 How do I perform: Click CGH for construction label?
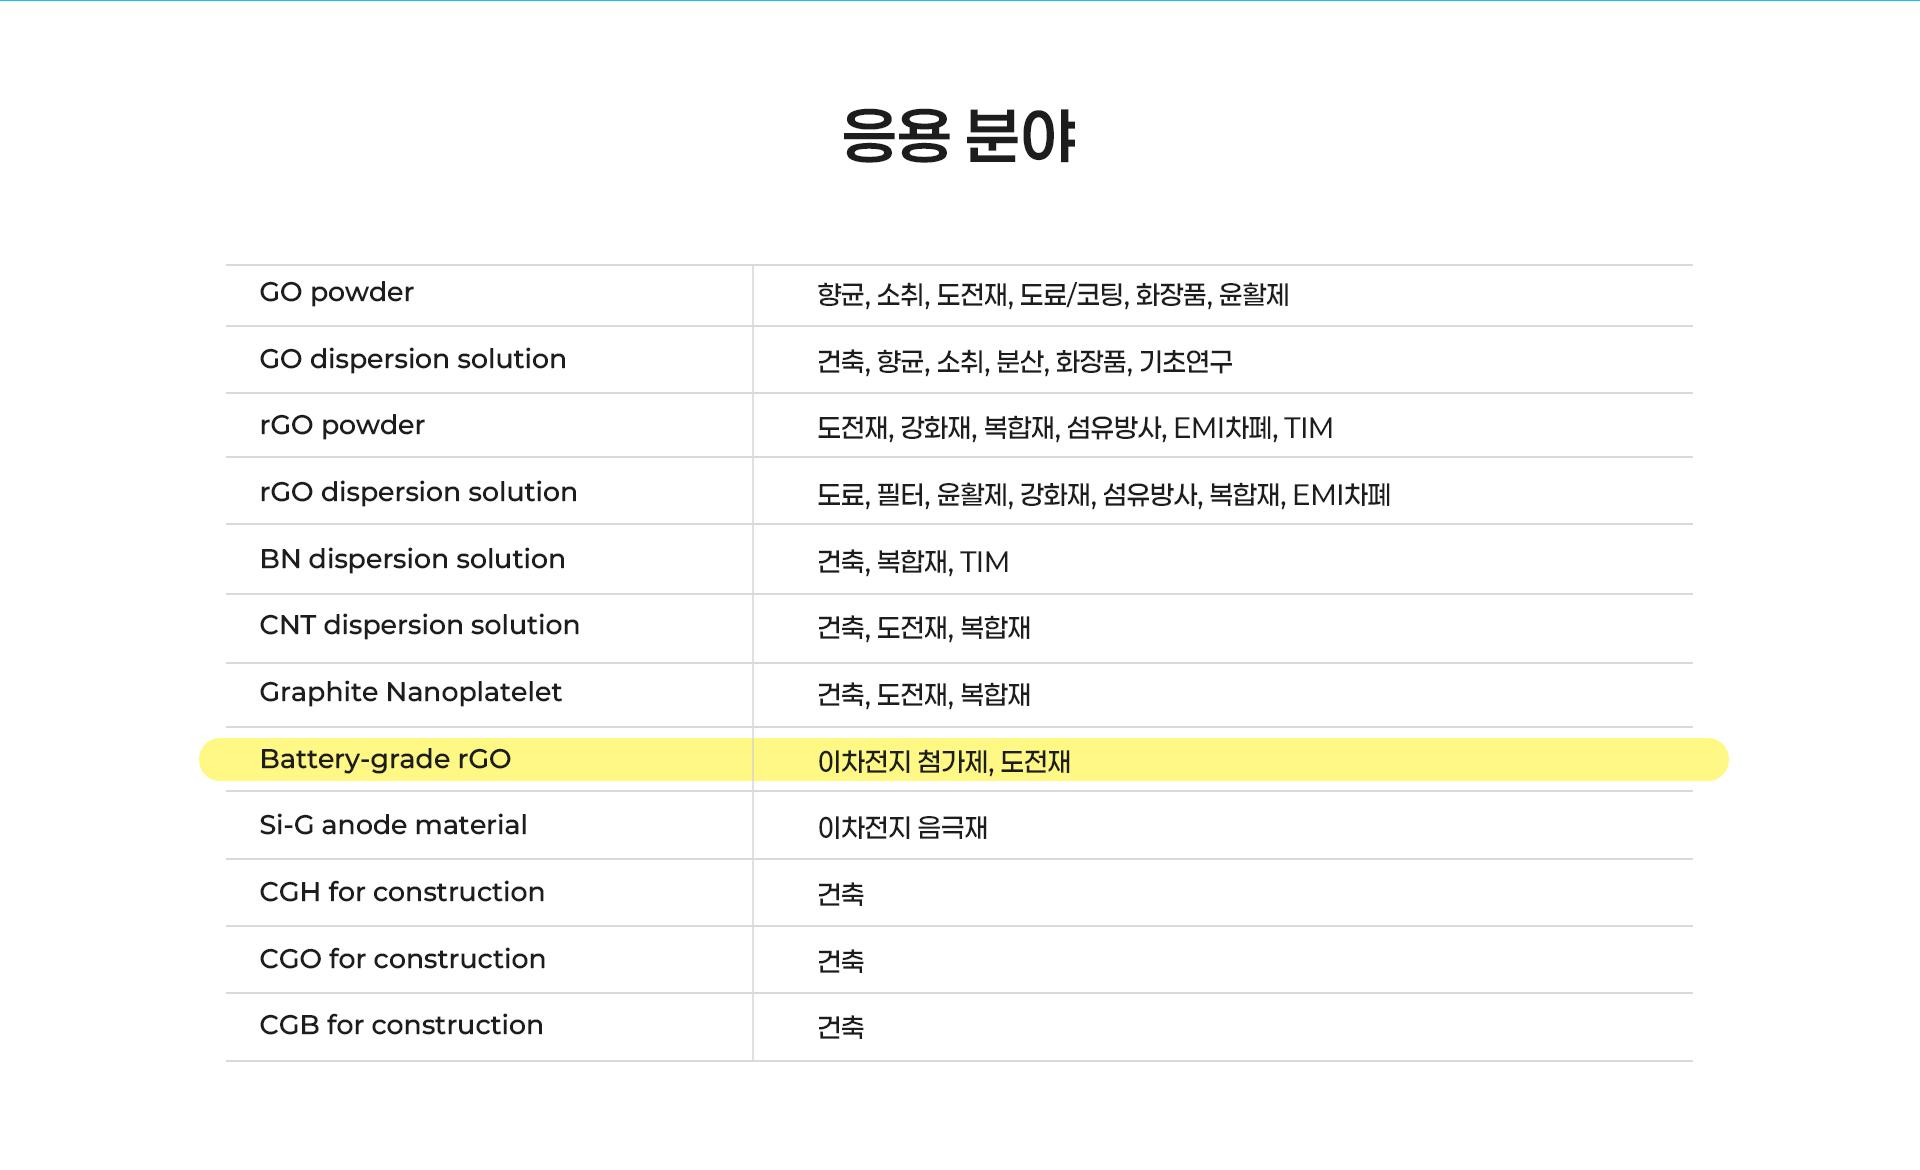coord(402,893)
